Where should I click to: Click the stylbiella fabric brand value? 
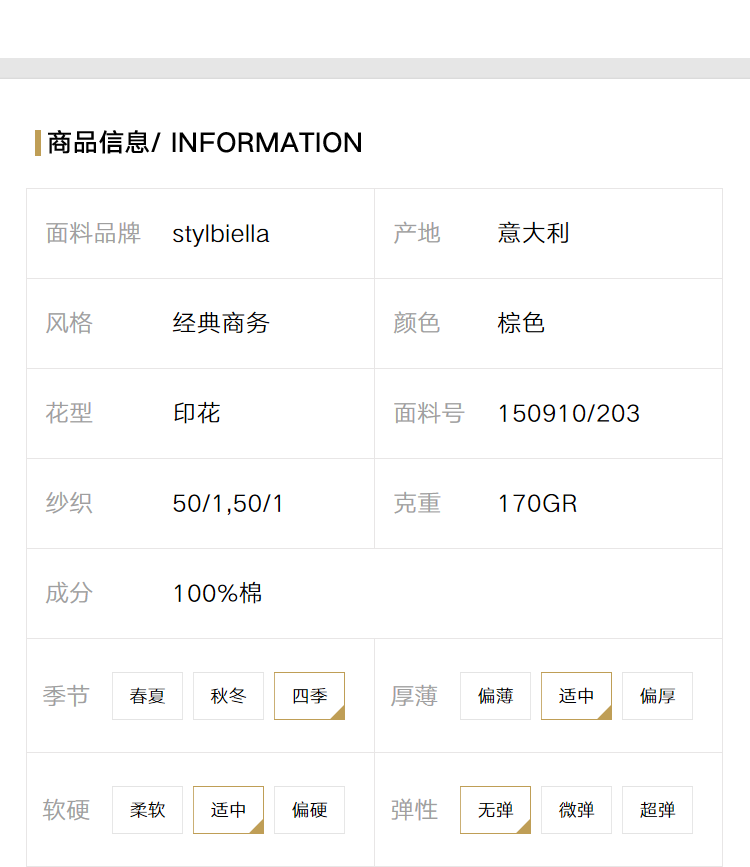tap(221, 234)
